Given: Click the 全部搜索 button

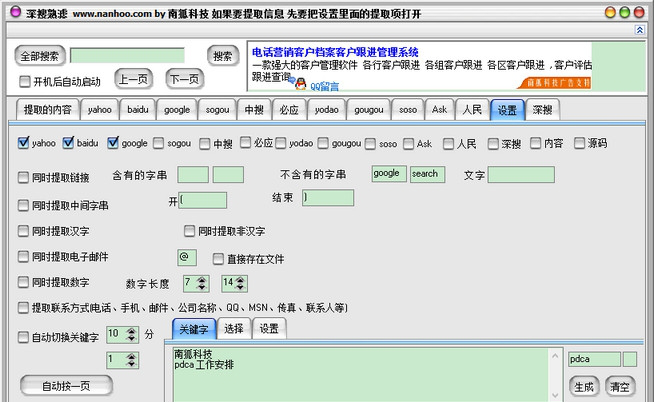Looking at the screenshot, I should [x=40, y=56].
